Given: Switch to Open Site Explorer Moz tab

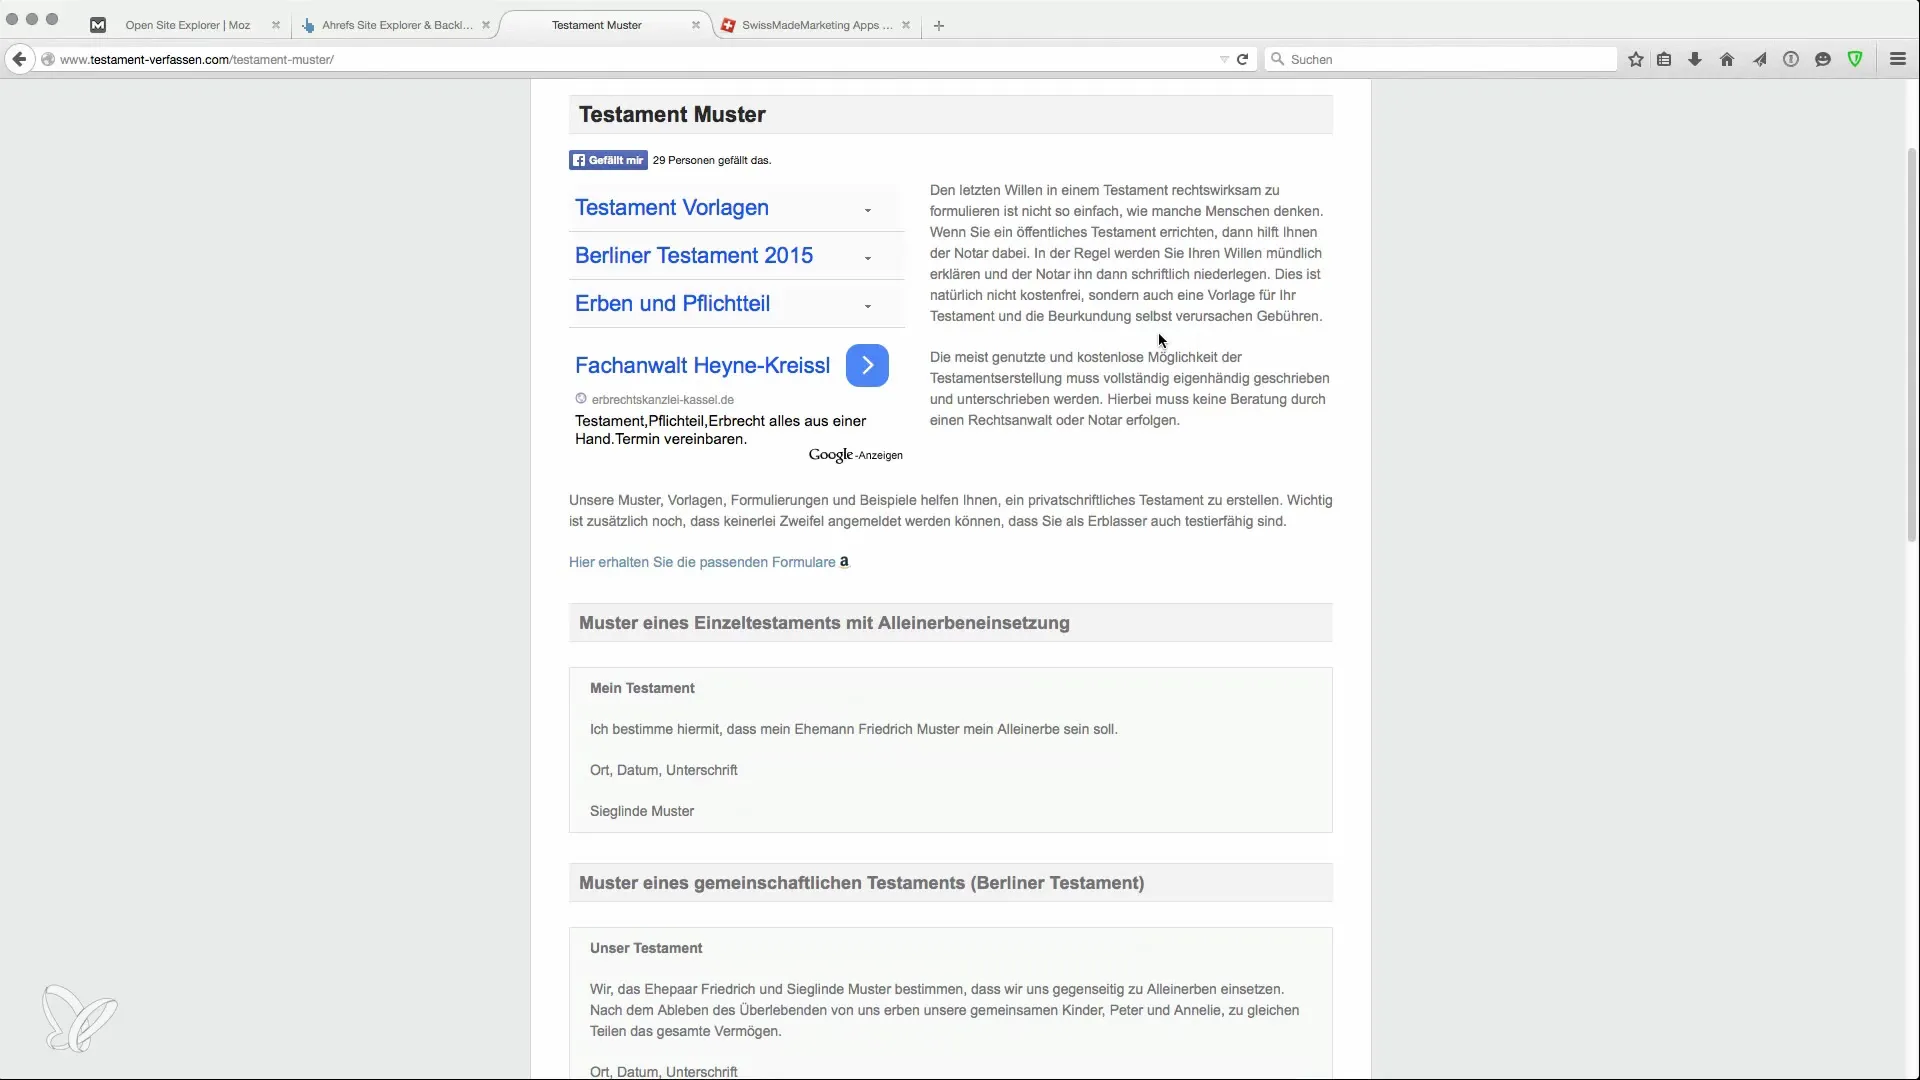Looking at the screenshot, I should coord(188,25).
